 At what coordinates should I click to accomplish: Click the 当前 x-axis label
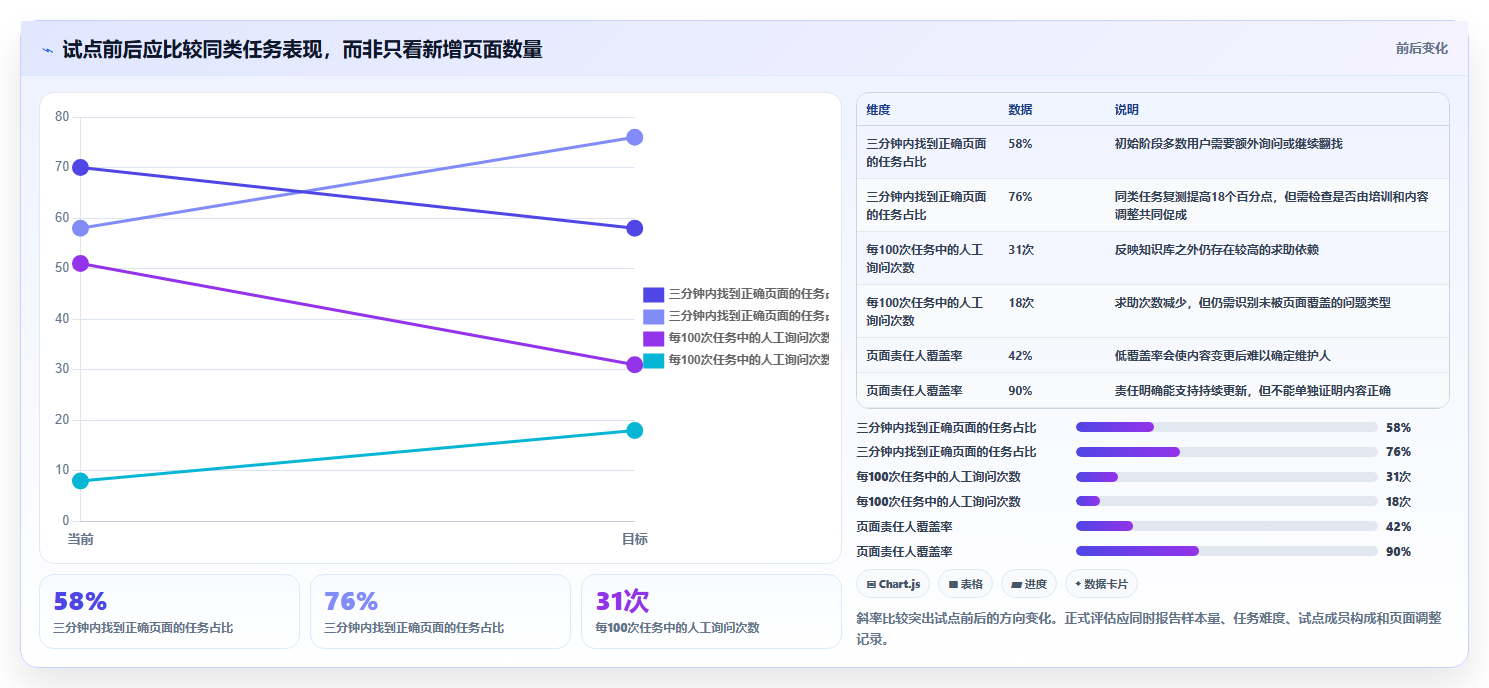(80, 539)
